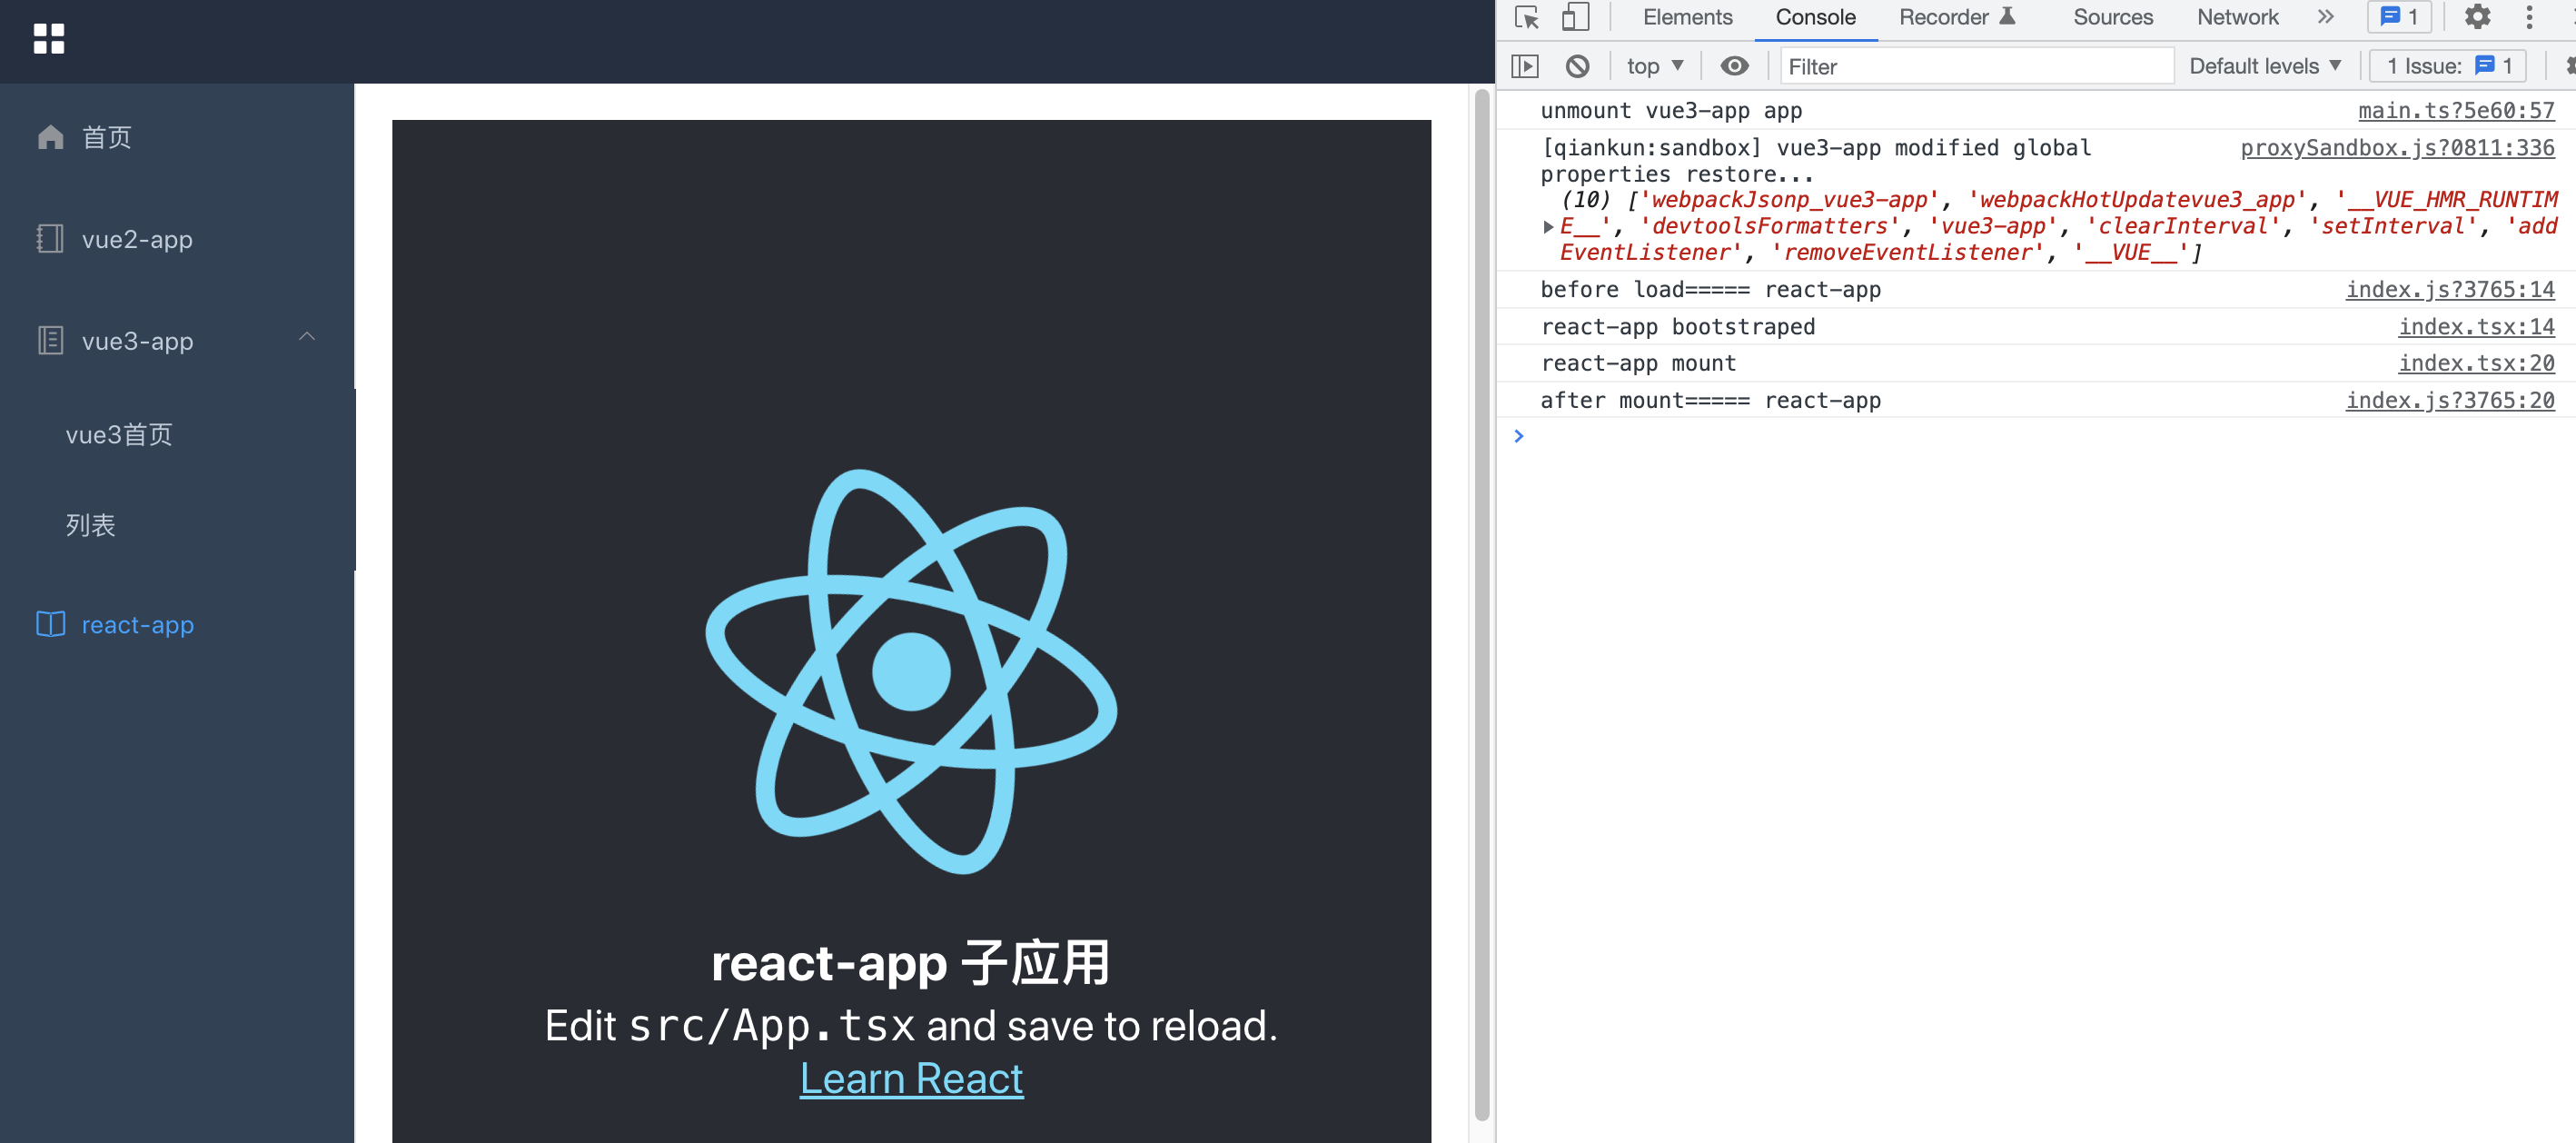2576x1143 pixels.
Task: Click the 'react-app bootstraped' log text
Action: tap(1677, 327)
